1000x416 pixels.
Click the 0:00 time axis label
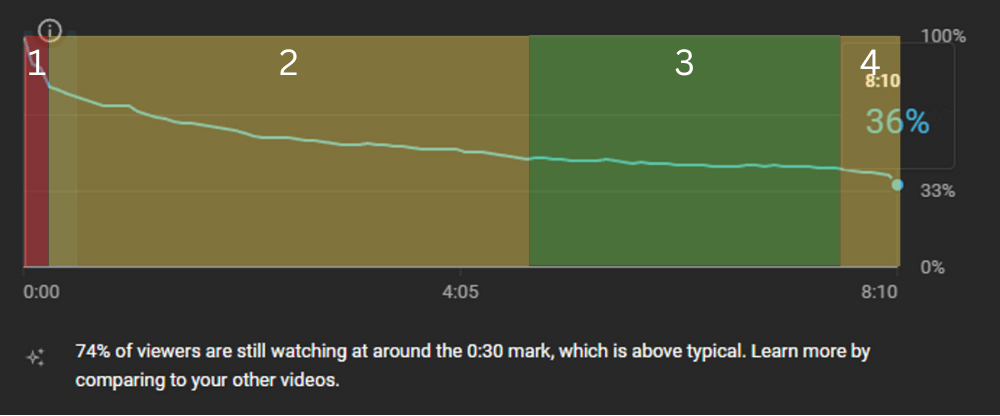click(41, 293)
